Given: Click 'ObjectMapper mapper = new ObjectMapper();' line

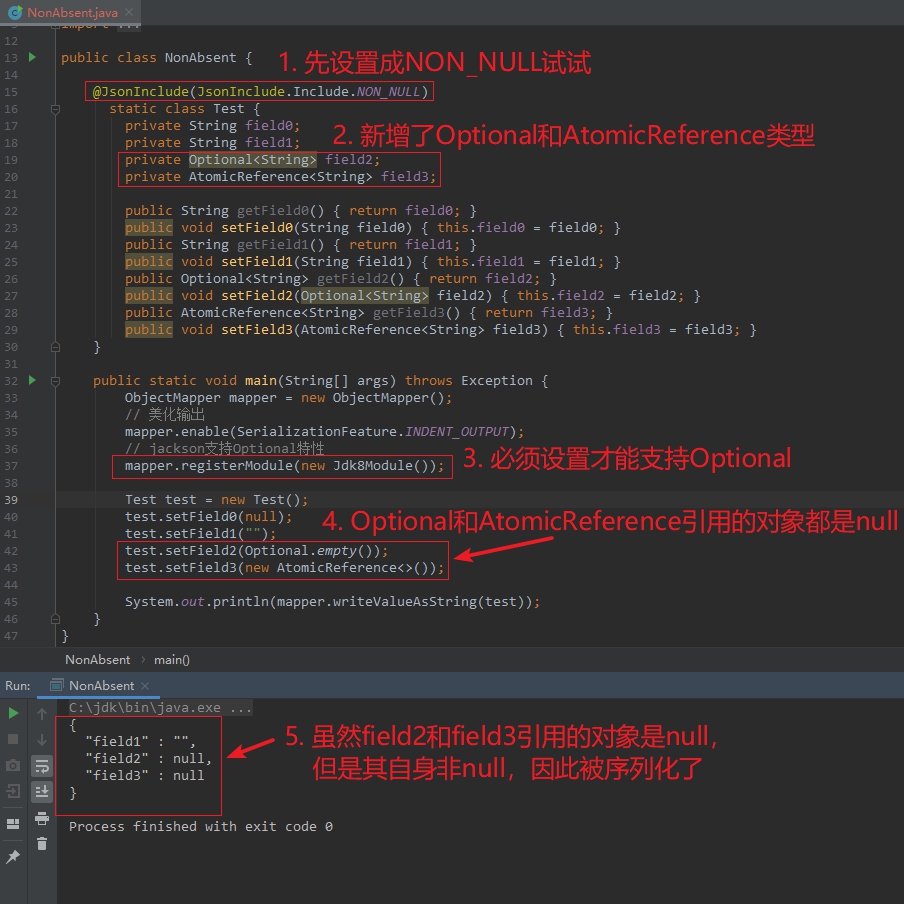Looking at the screenshot, I should [288, 398].
